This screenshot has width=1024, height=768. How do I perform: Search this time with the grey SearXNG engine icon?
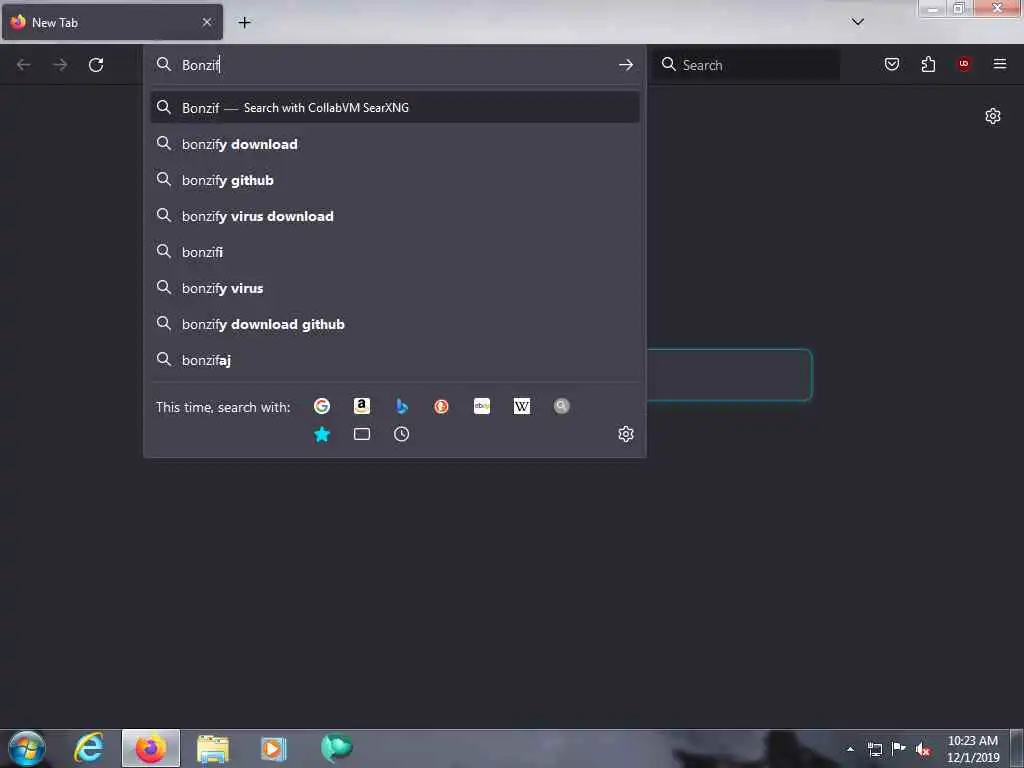(562, 406)
